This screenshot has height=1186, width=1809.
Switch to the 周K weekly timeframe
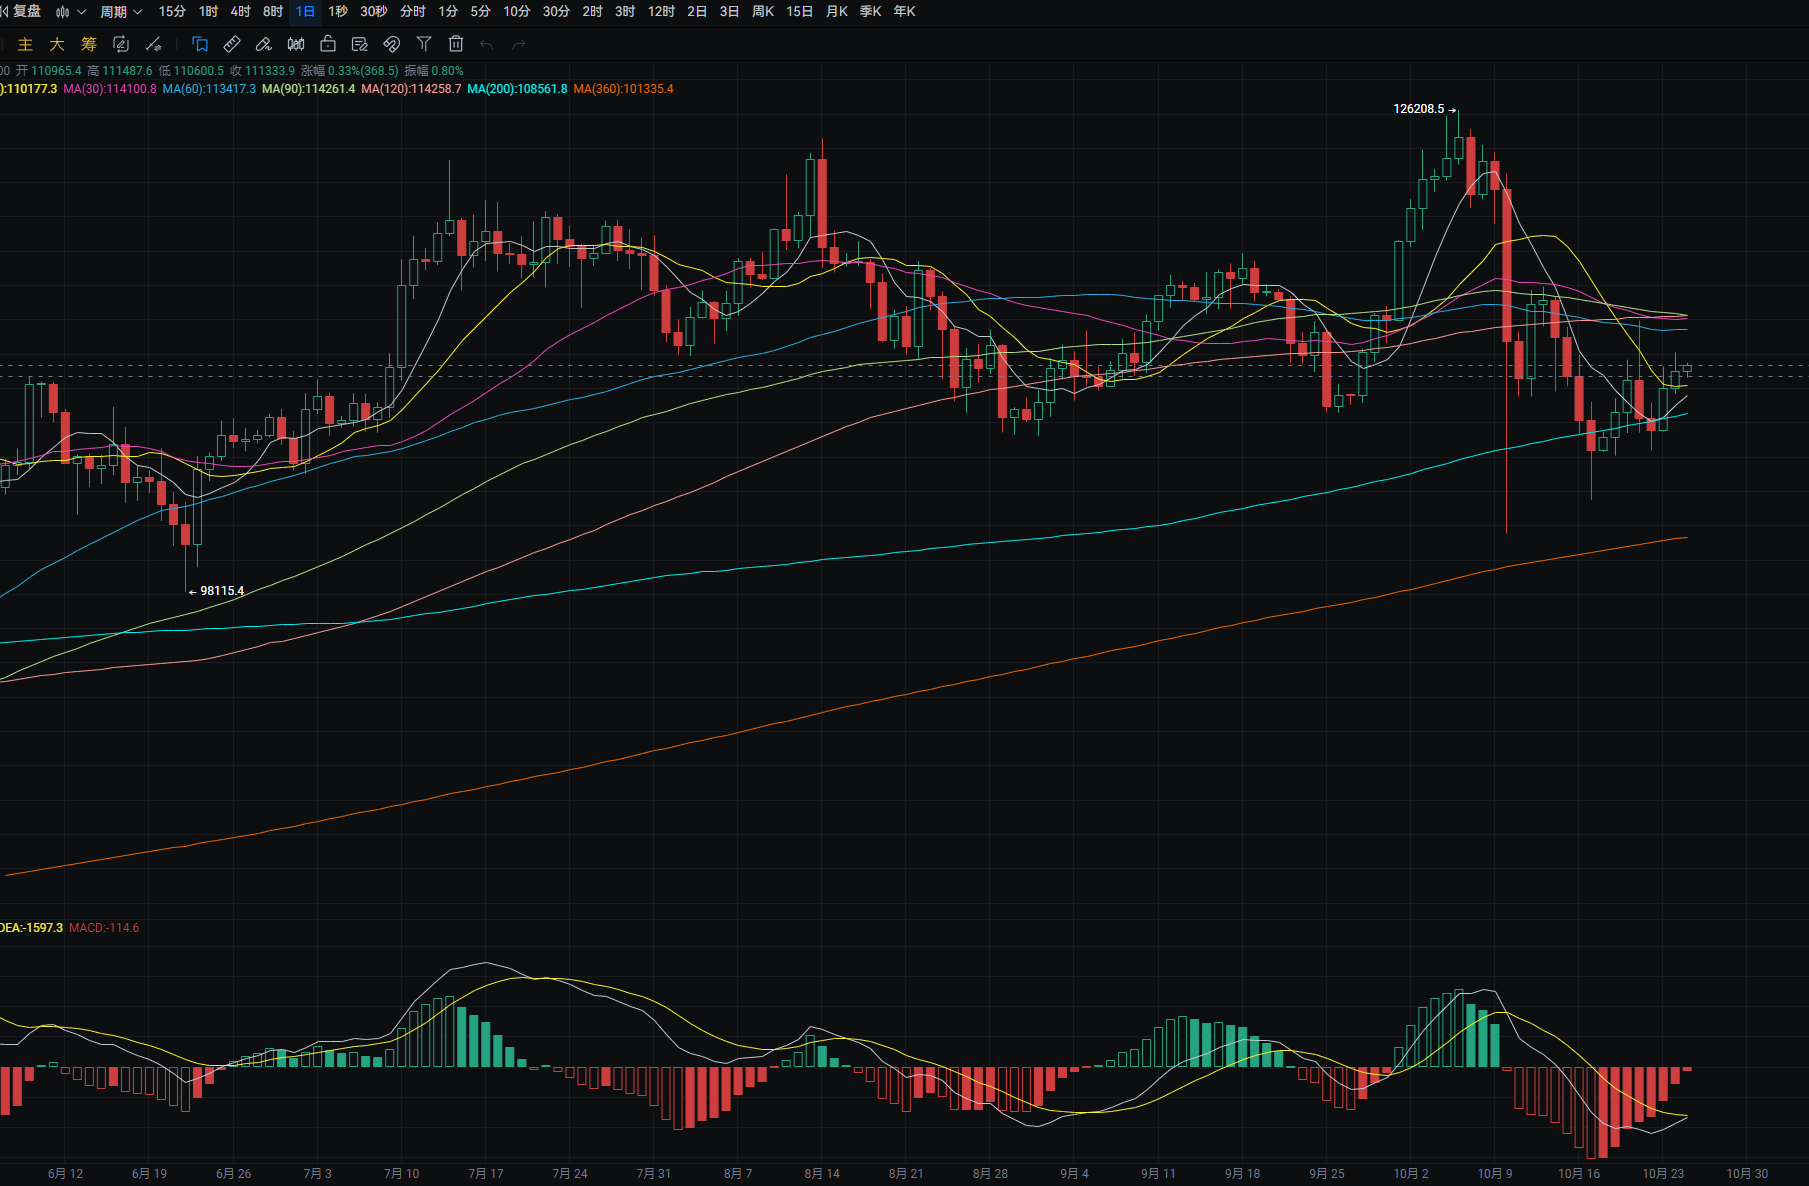(763, 12)
